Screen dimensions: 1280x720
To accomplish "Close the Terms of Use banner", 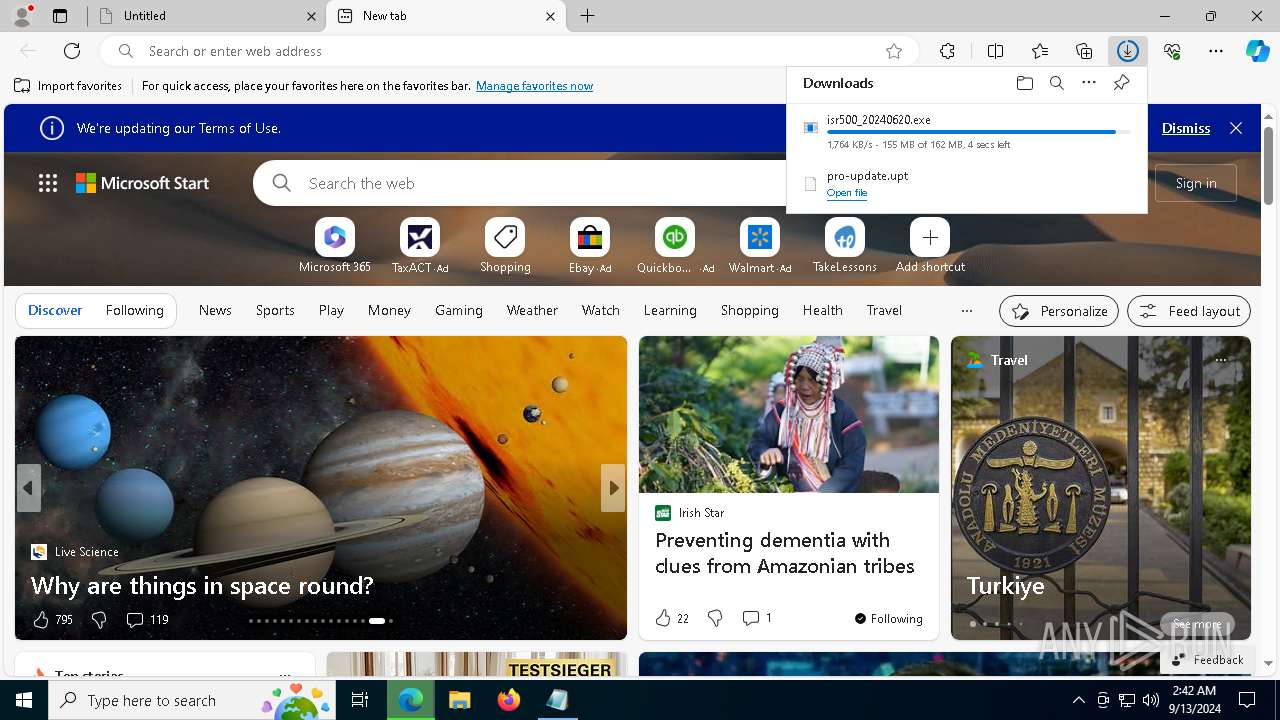I will (x=1236, y=128).
